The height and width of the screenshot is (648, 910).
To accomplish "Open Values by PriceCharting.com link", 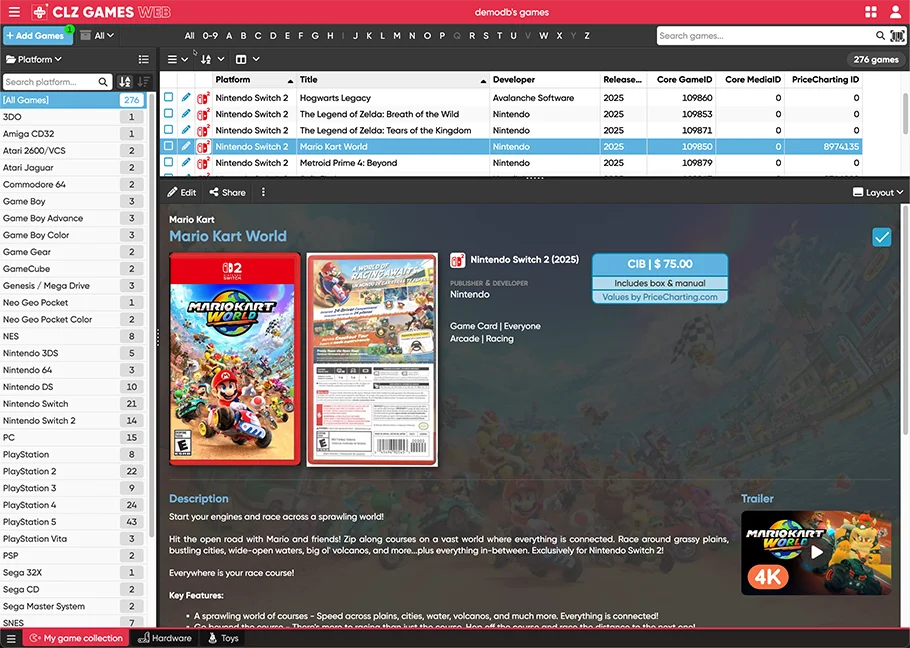I will click(x=660, y=297).
